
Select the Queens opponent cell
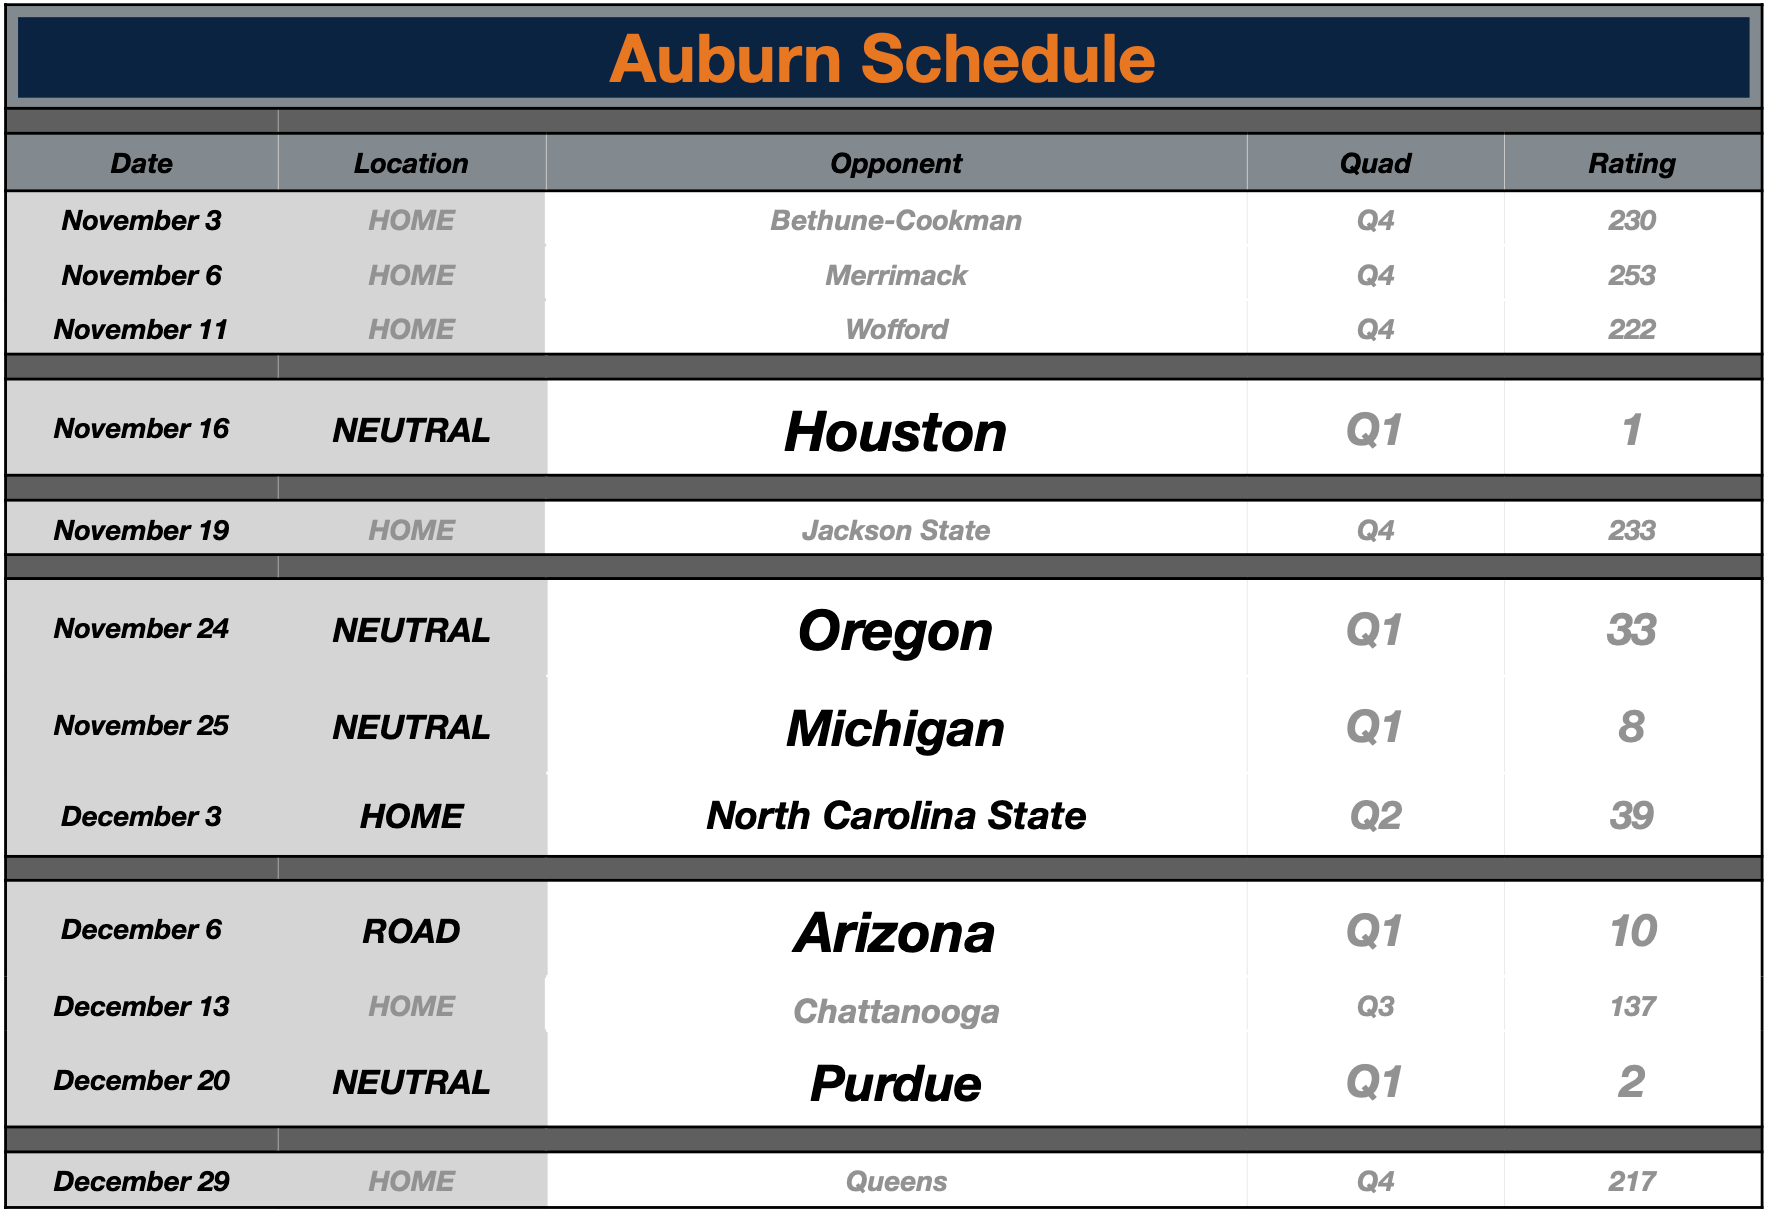(896, 1181)
